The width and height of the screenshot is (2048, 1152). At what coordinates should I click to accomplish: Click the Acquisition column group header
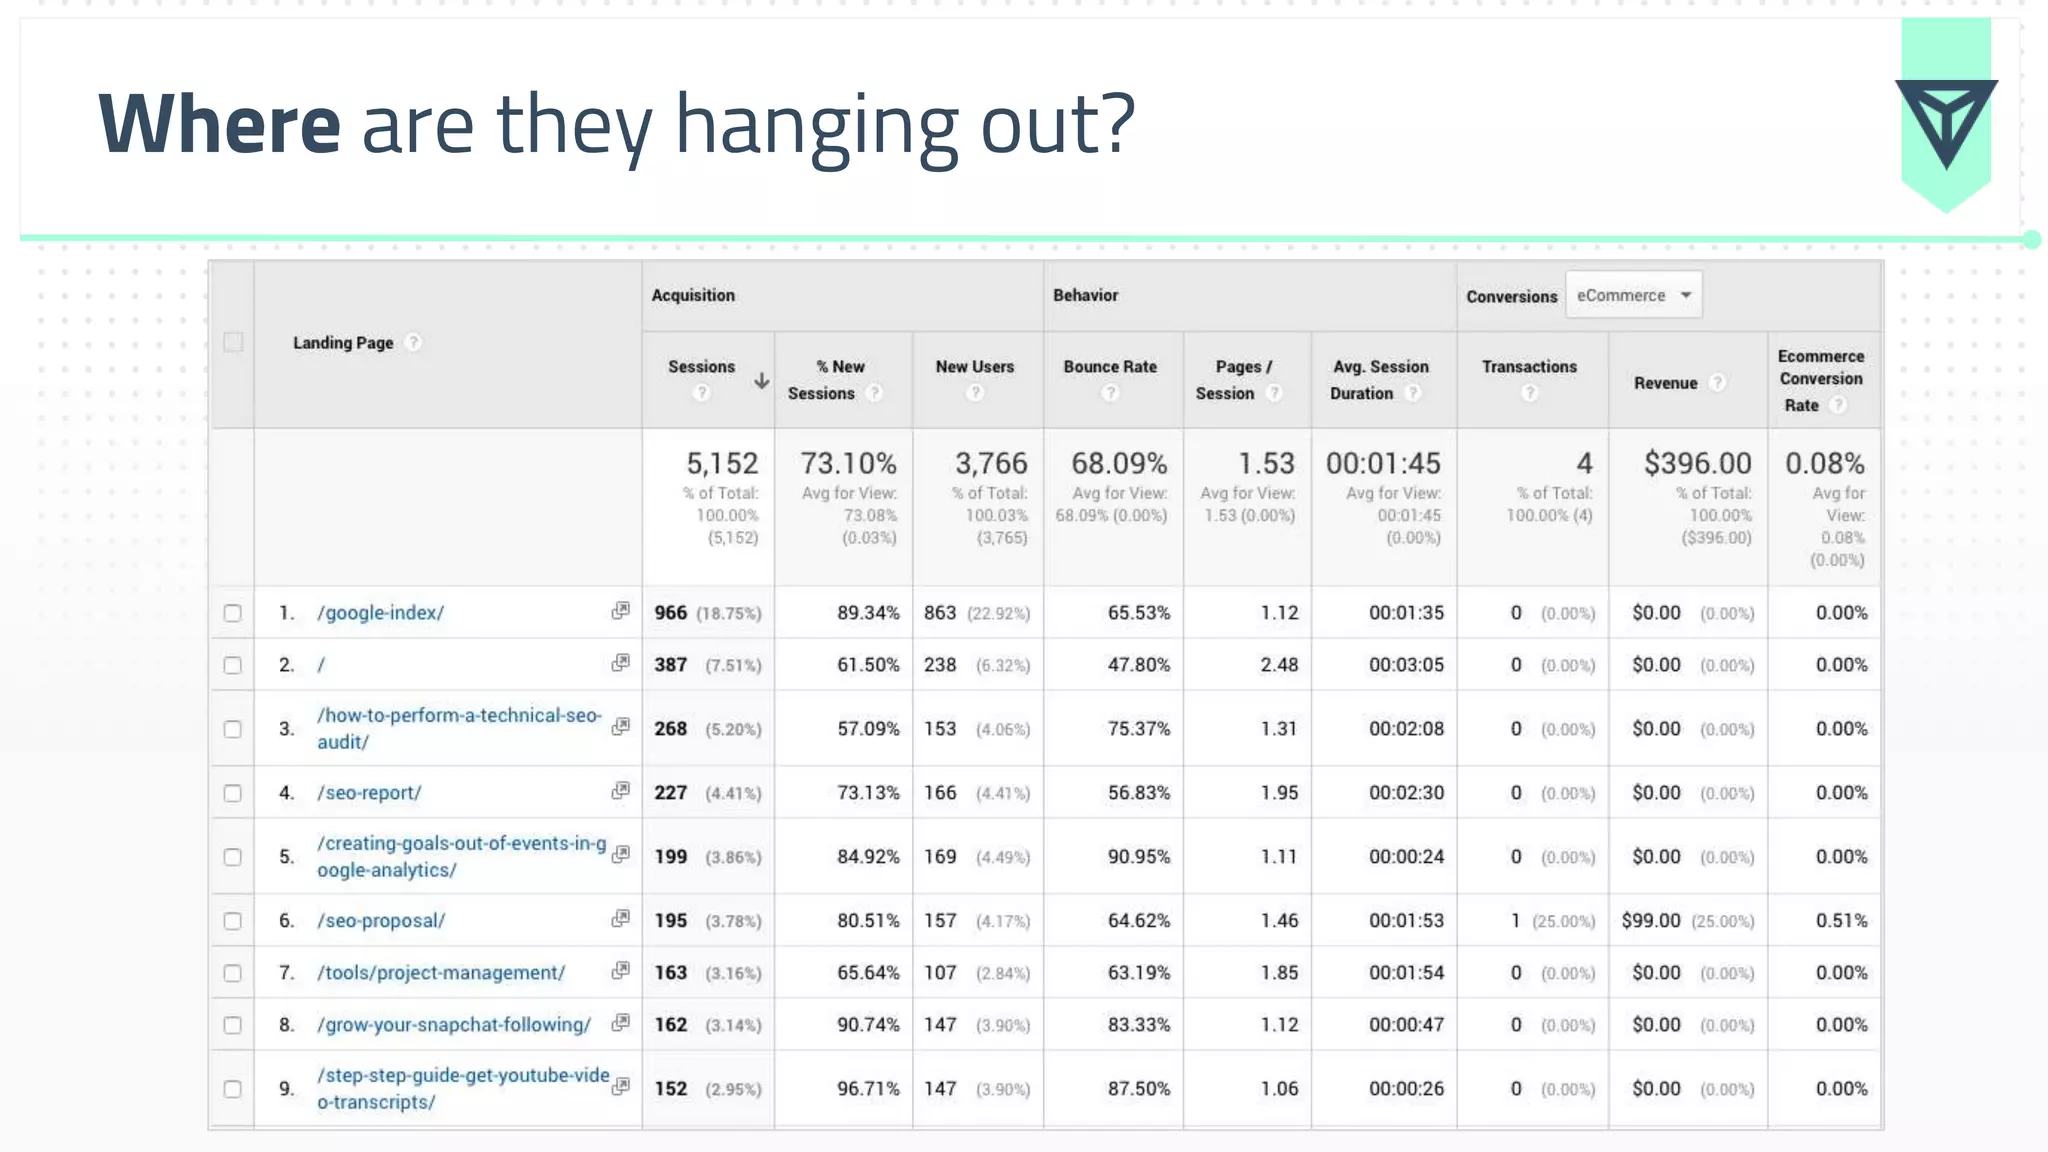tap(693, 295)
